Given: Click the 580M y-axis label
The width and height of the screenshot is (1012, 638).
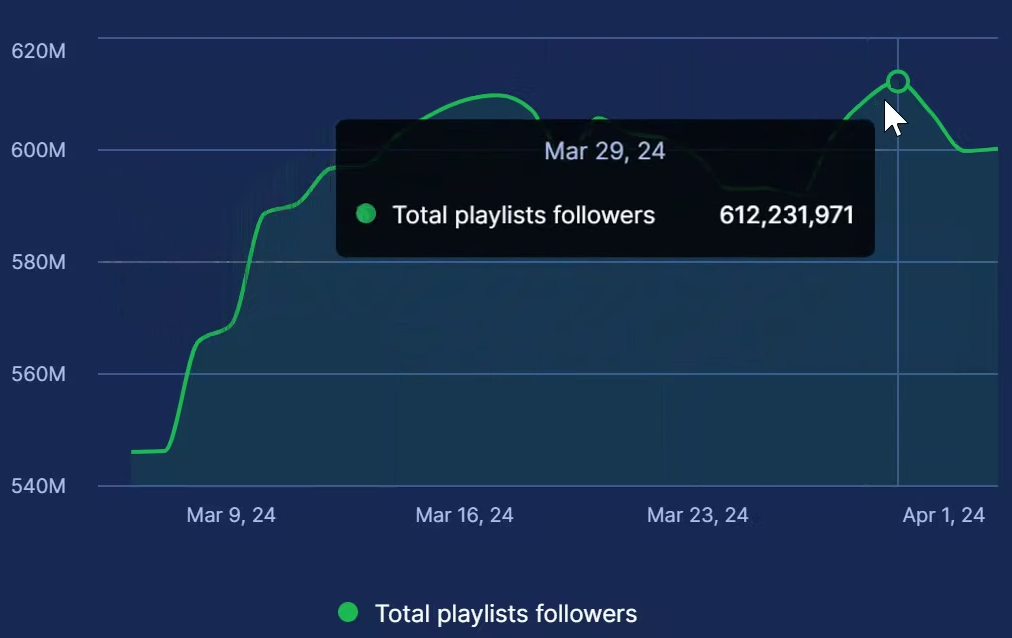Looking at the screenshot, I should click(x=38, y=262).
